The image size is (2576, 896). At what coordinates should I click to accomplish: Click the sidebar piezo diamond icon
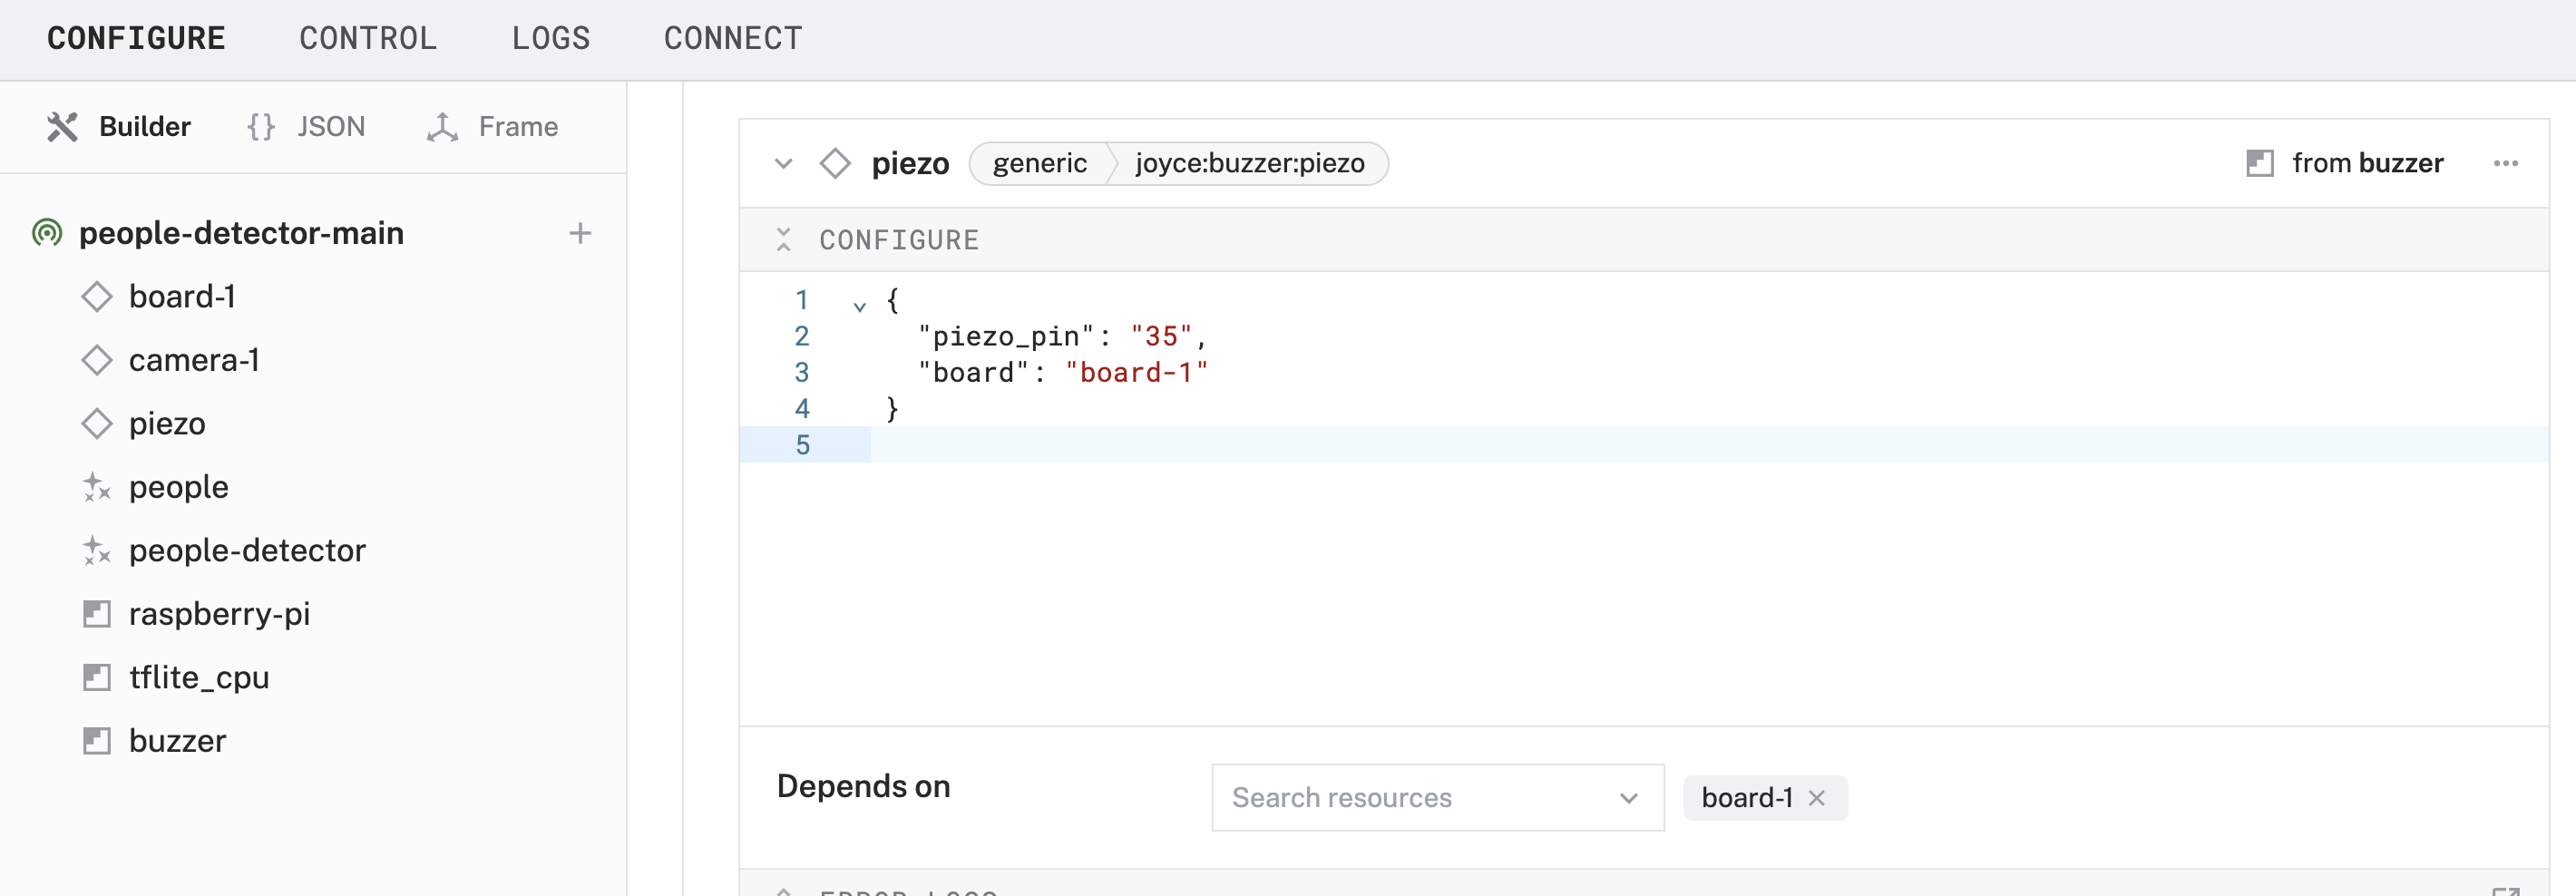pos(97,424)
